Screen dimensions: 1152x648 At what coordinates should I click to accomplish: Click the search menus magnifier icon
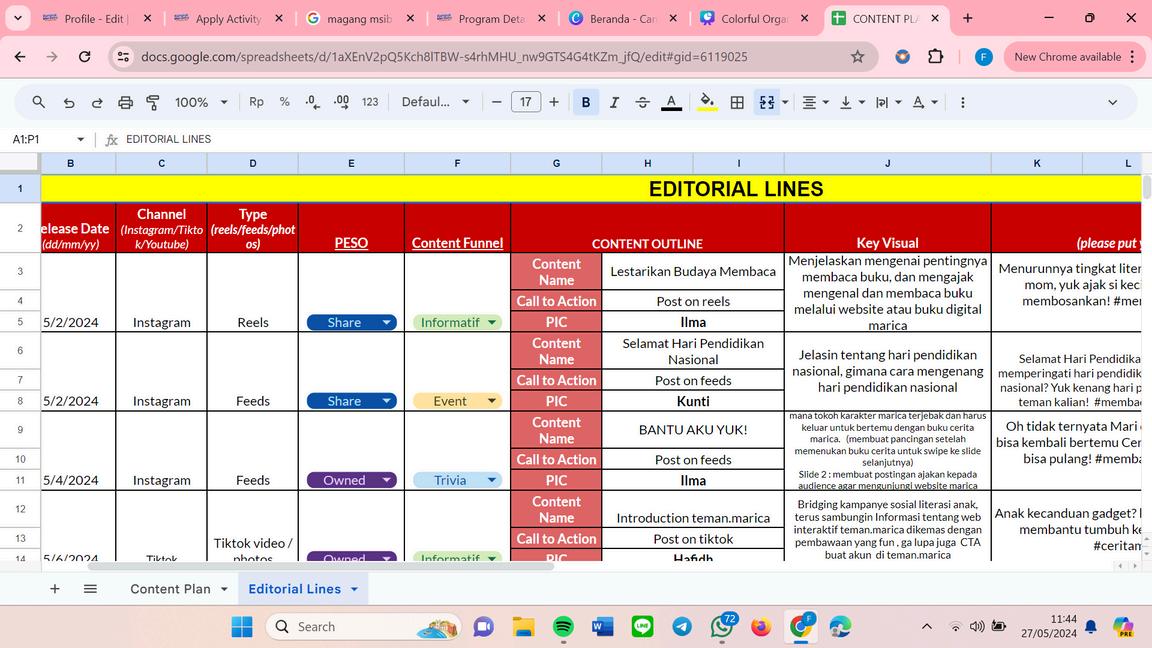(x=39, y=103)
